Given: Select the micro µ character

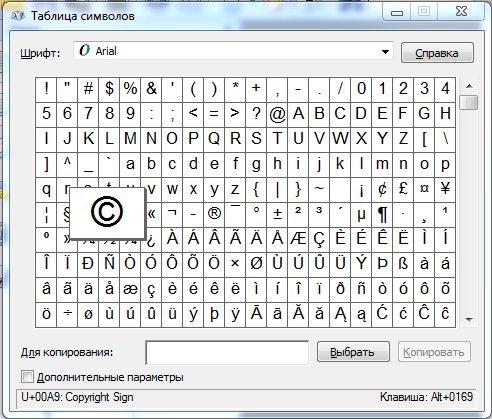Looking at the screenshot, I should pos(361,214).
